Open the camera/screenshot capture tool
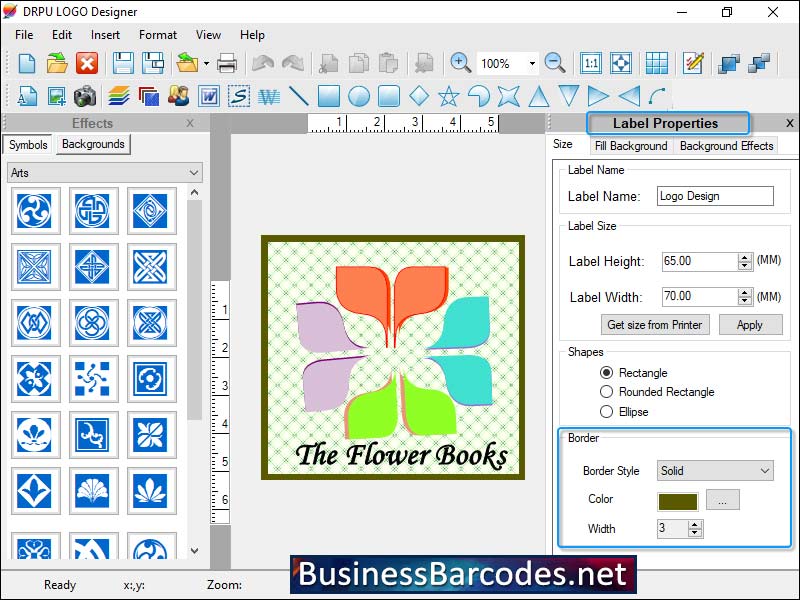 [x=85, y=96]
